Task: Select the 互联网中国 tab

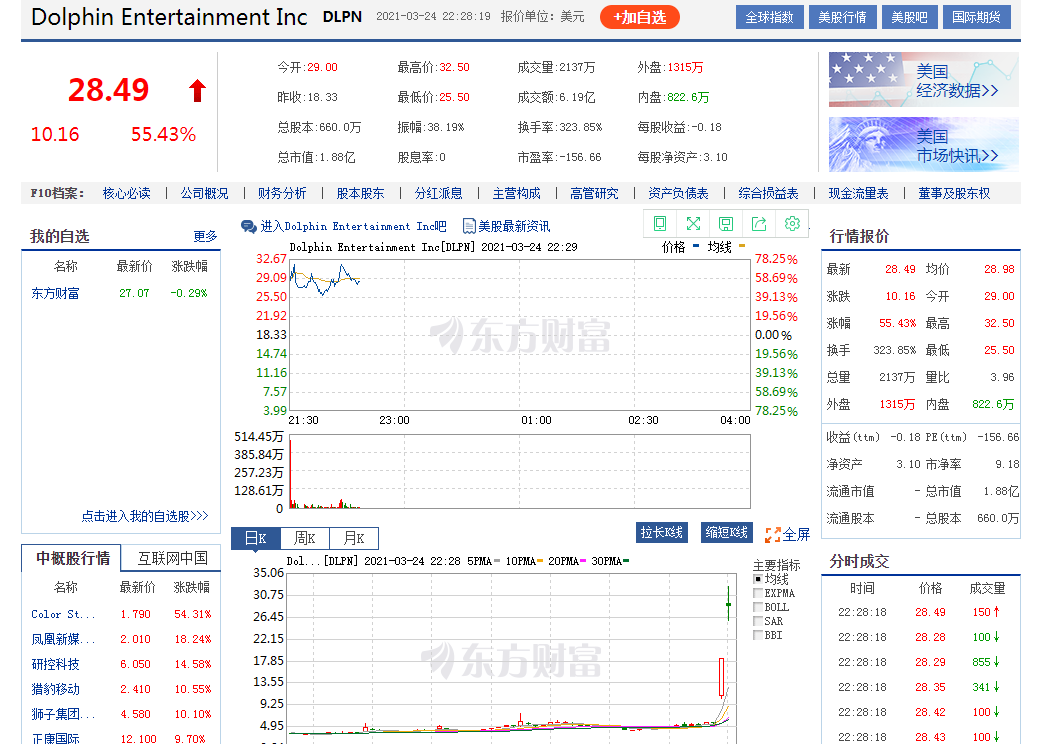Action: [x=172, y=558]
